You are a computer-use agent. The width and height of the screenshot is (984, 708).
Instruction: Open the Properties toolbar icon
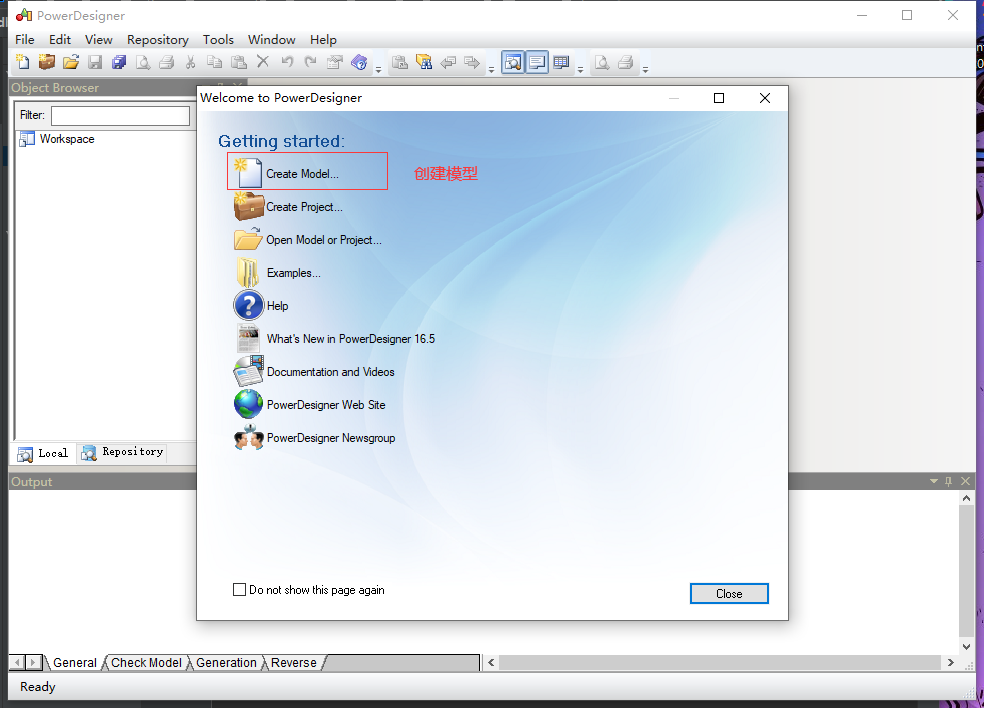335,62
